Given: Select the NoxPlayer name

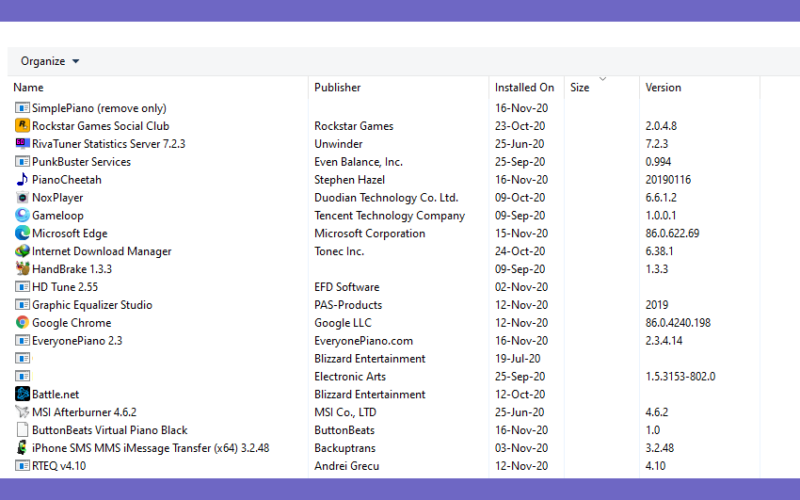Looking at the screenshot, I should (58, 197).
